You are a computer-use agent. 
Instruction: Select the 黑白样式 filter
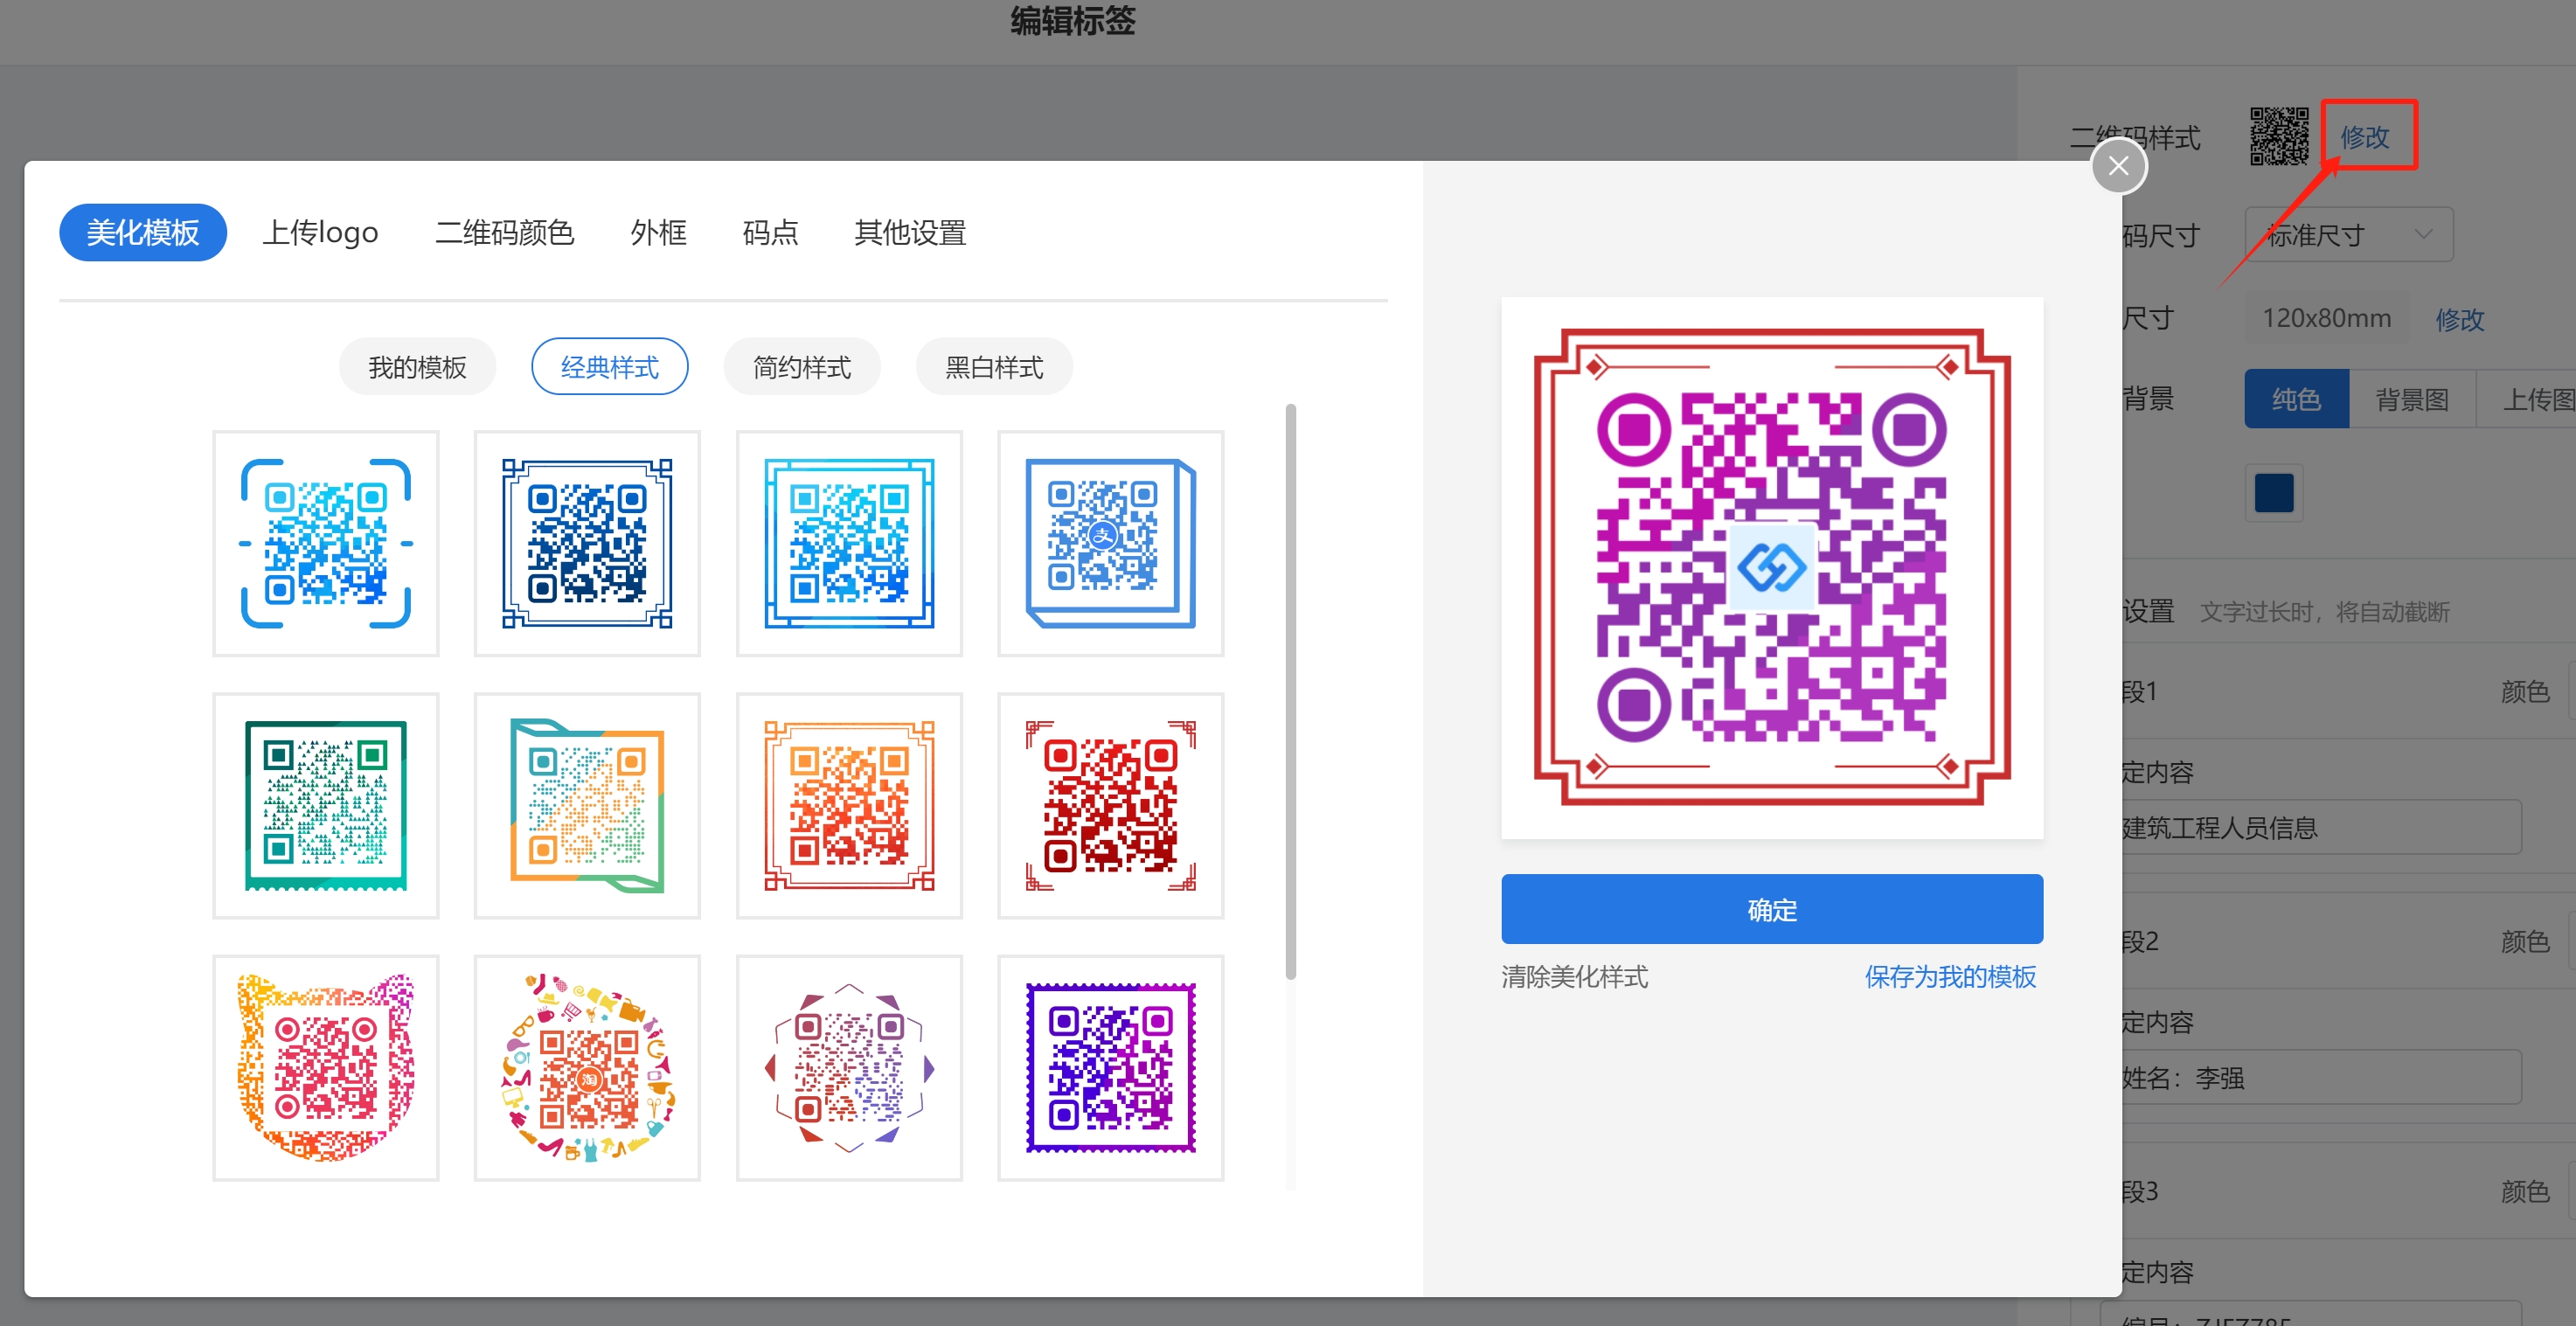pyautogui.click(x=994, y=367)
